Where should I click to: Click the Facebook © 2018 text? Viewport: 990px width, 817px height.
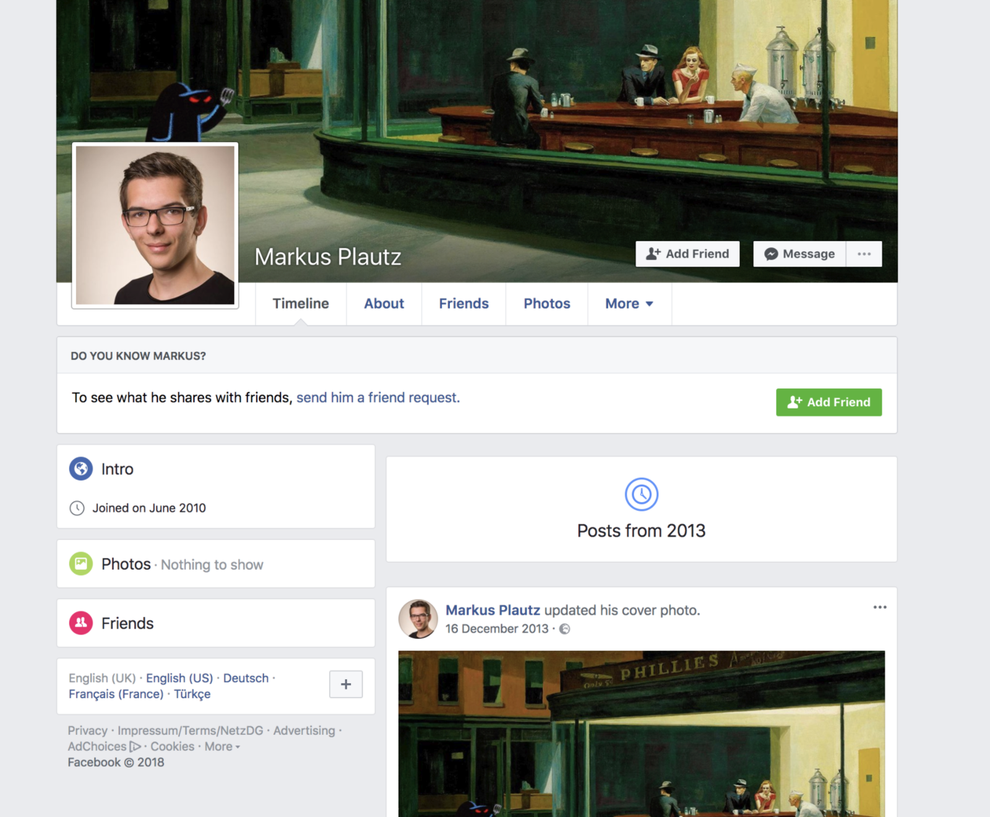pos(116,762)
